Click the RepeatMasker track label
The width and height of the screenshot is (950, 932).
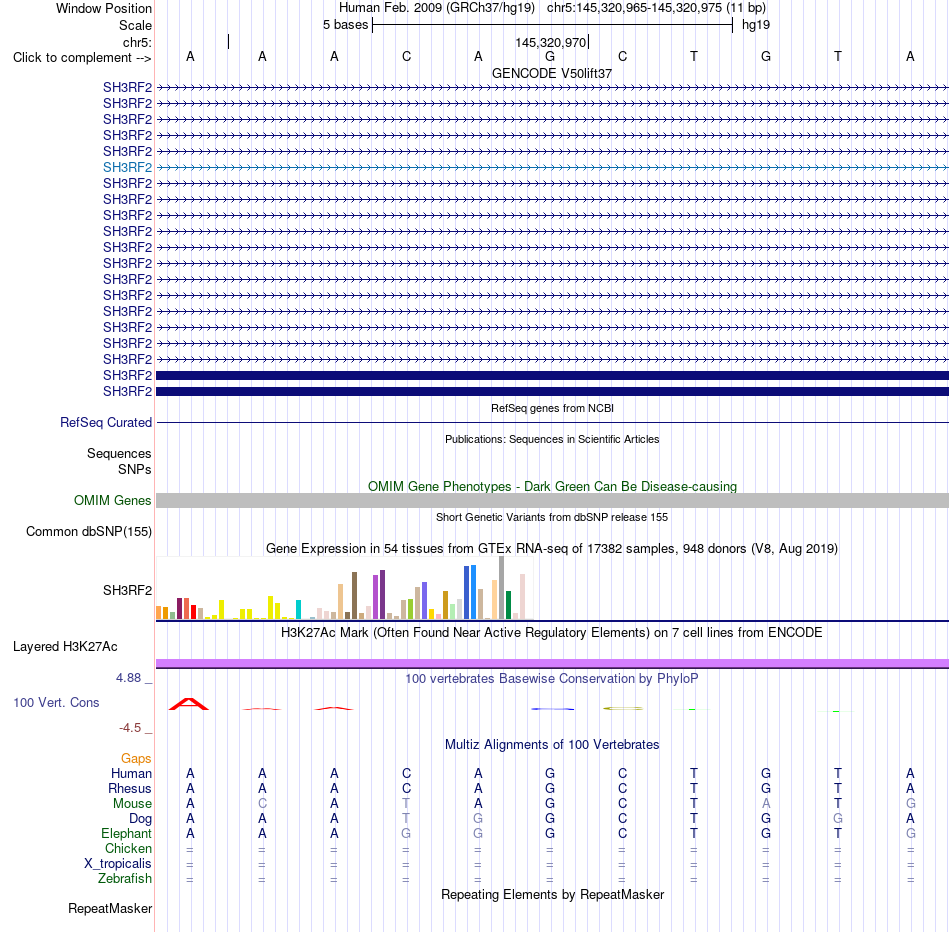pos(110,909)
